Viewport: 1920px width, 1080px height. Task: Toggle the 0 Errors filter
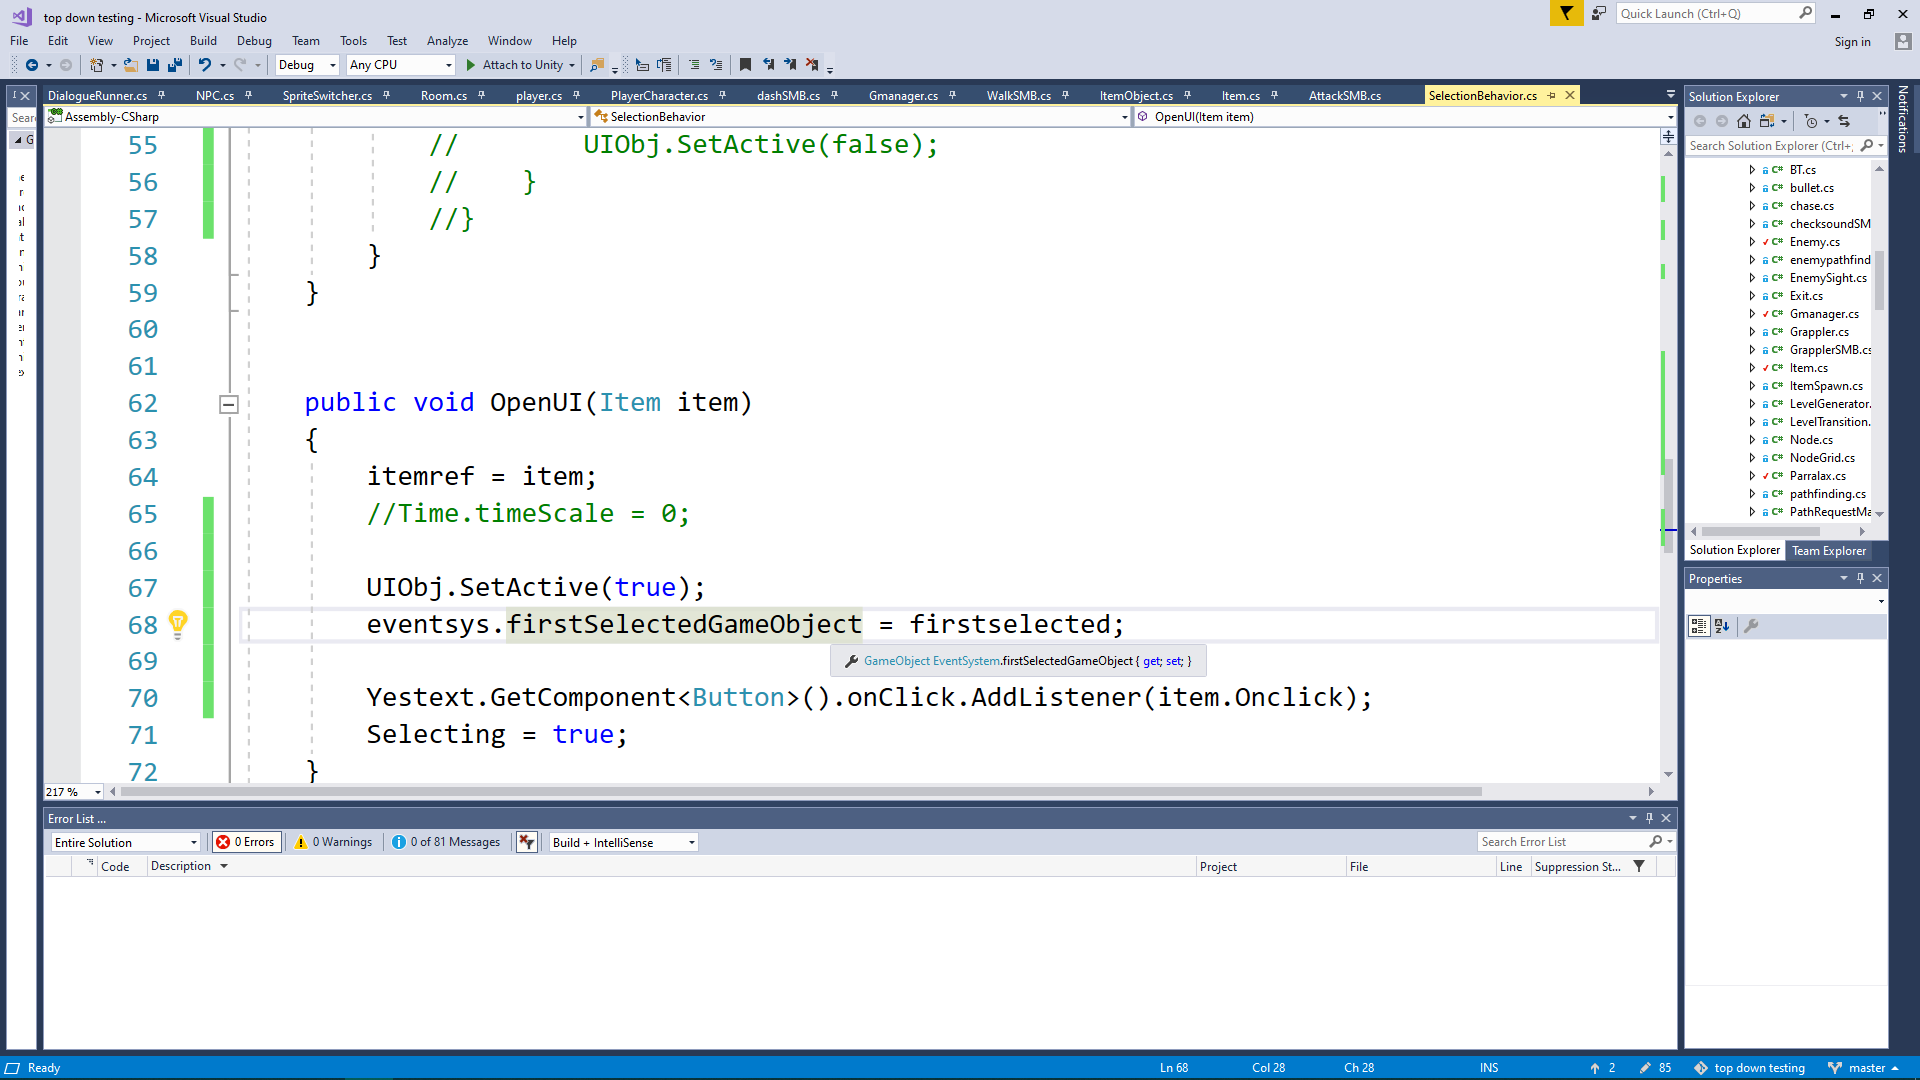pos(246,842)
